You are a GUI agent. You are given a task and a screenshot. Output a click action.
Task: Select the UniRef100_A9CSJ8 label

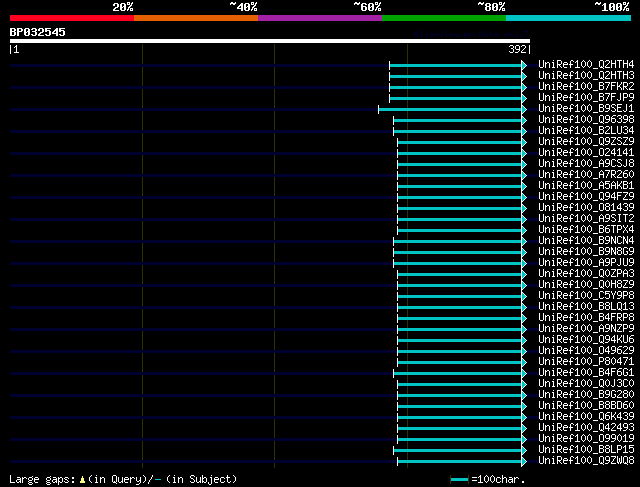[x=586, y=164]
